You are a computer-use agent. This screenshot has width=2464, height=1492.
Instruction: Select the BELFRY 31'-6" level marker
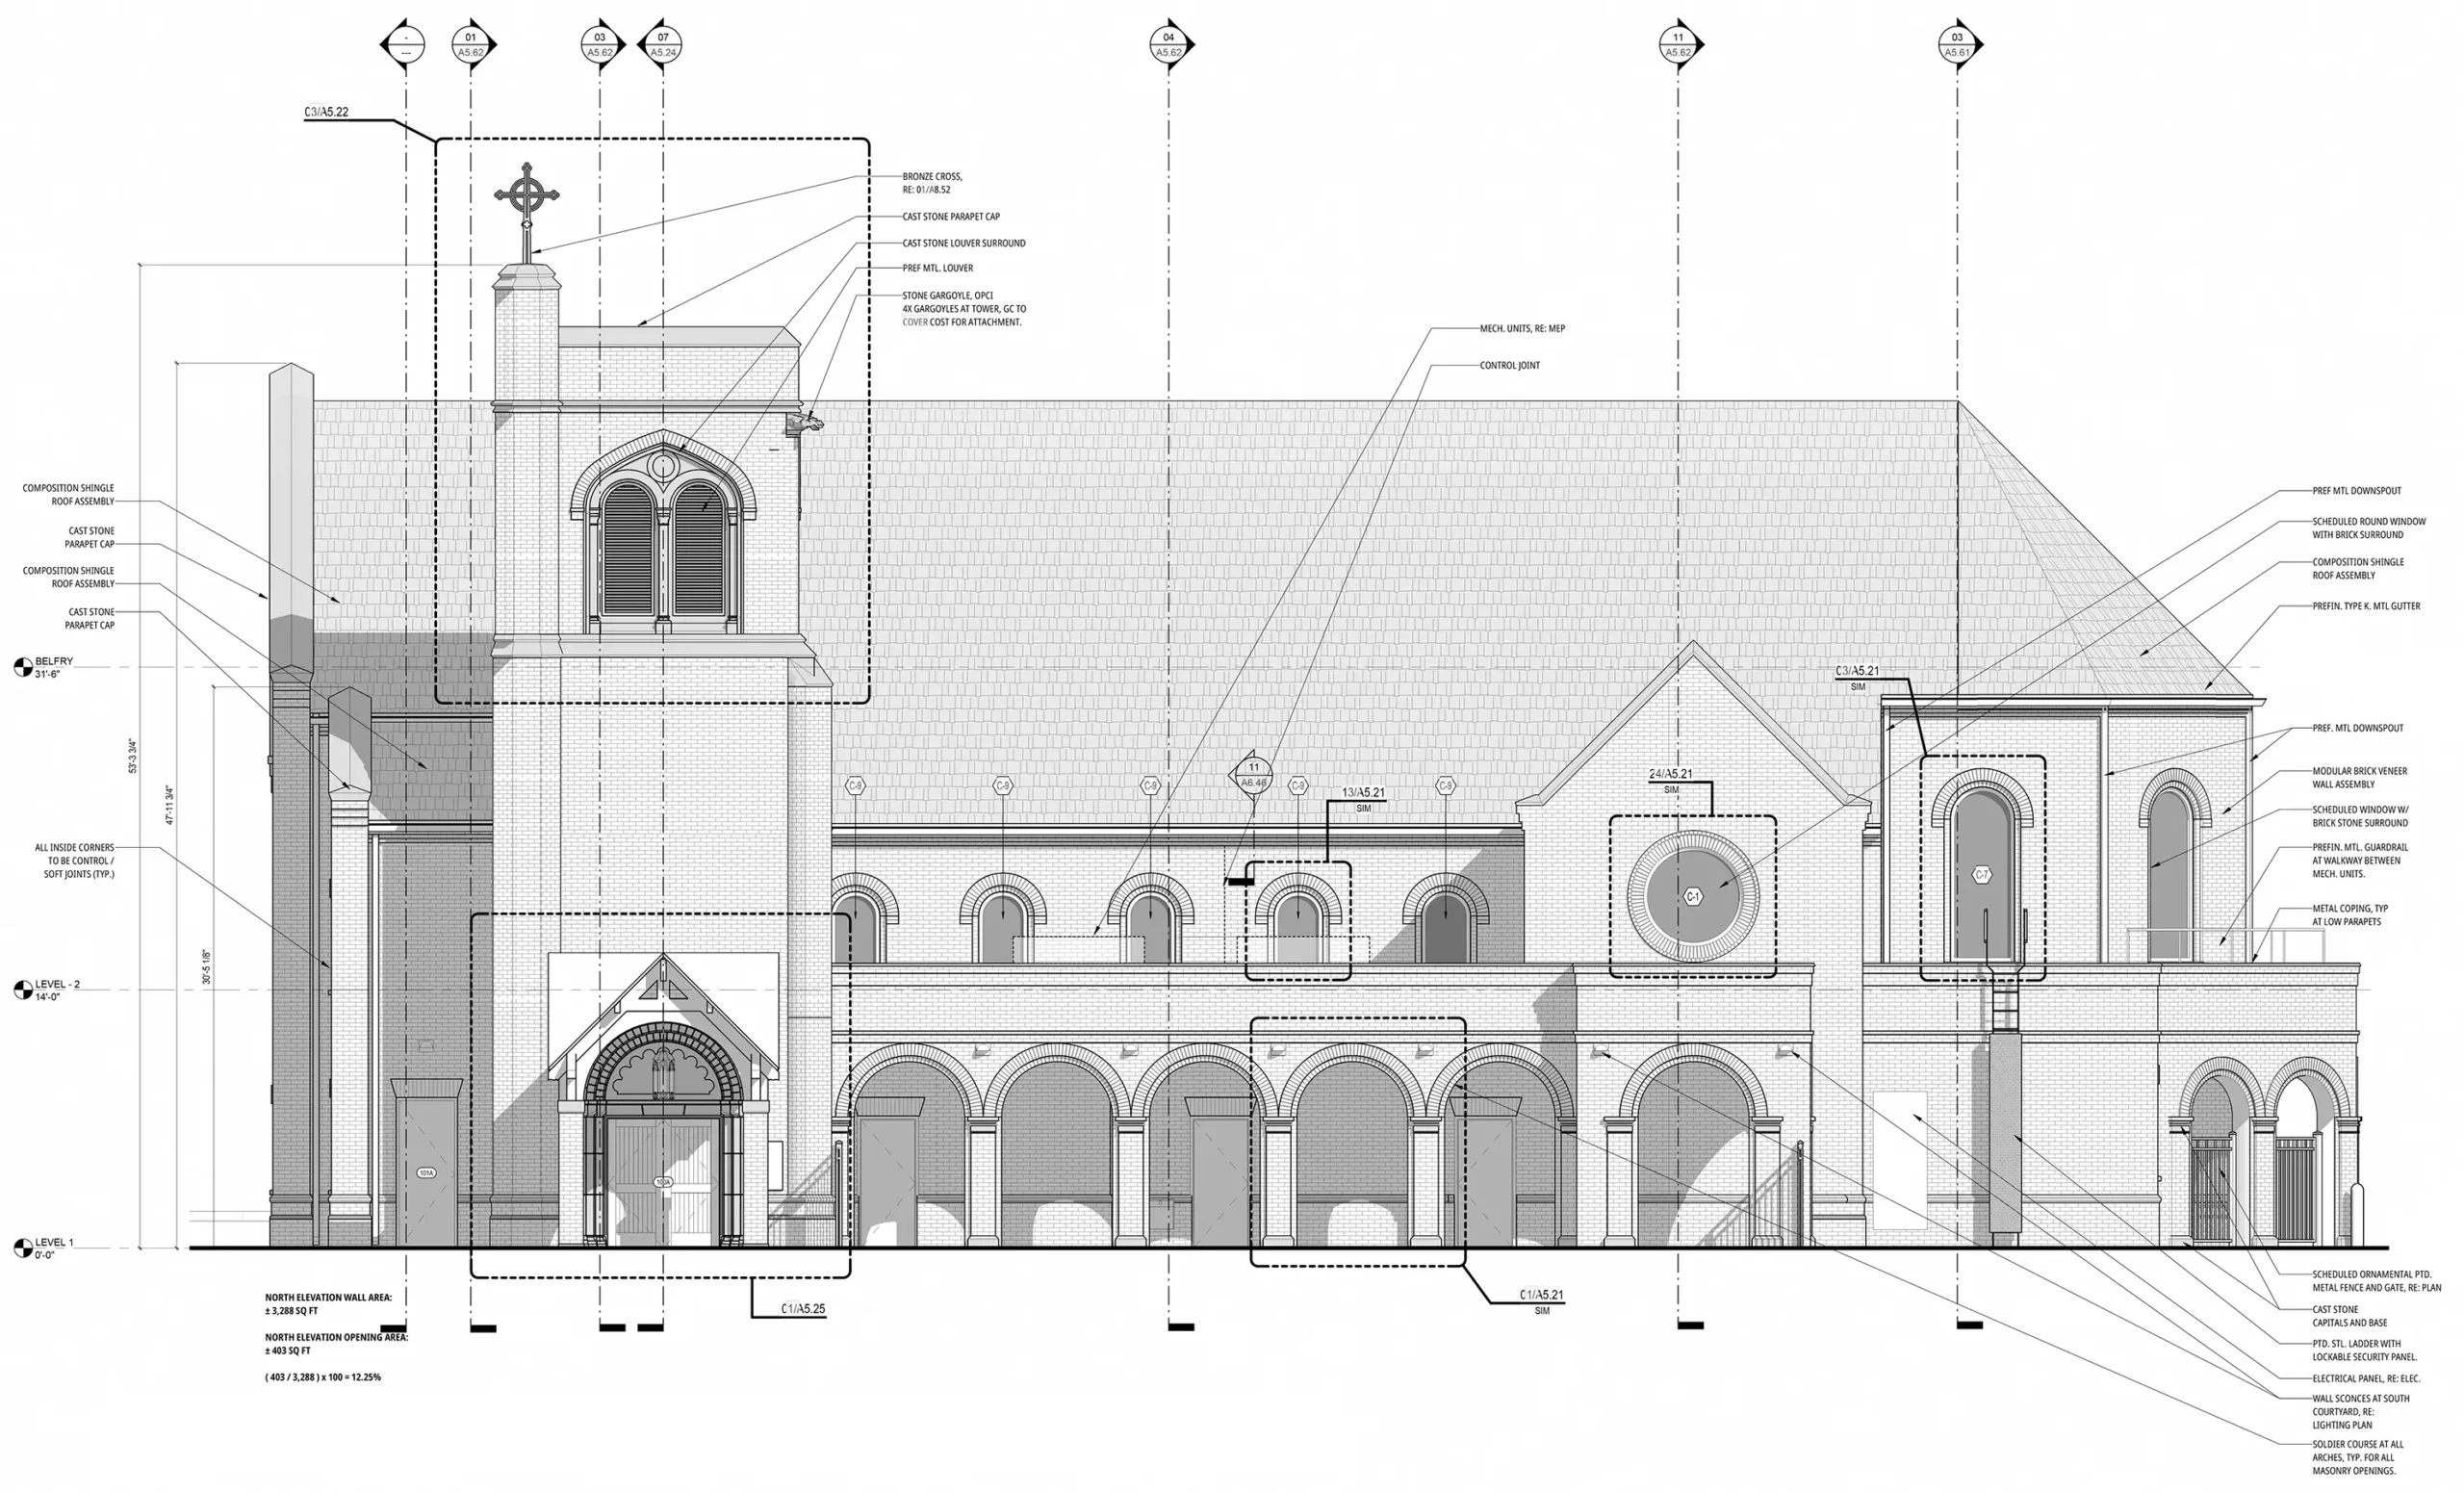click(x=44, y=667)
